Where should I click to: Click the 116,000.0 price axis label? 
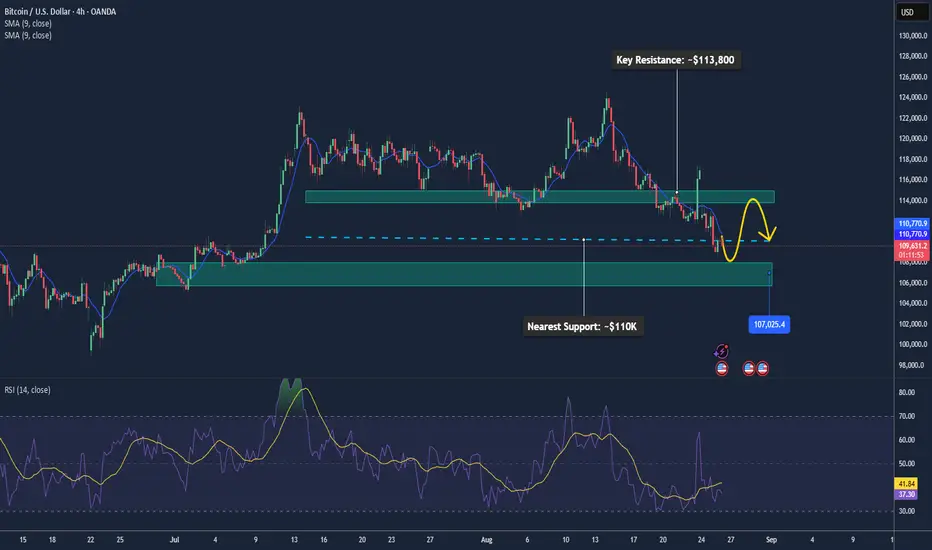pyautogui.click(x=912, y=180)
